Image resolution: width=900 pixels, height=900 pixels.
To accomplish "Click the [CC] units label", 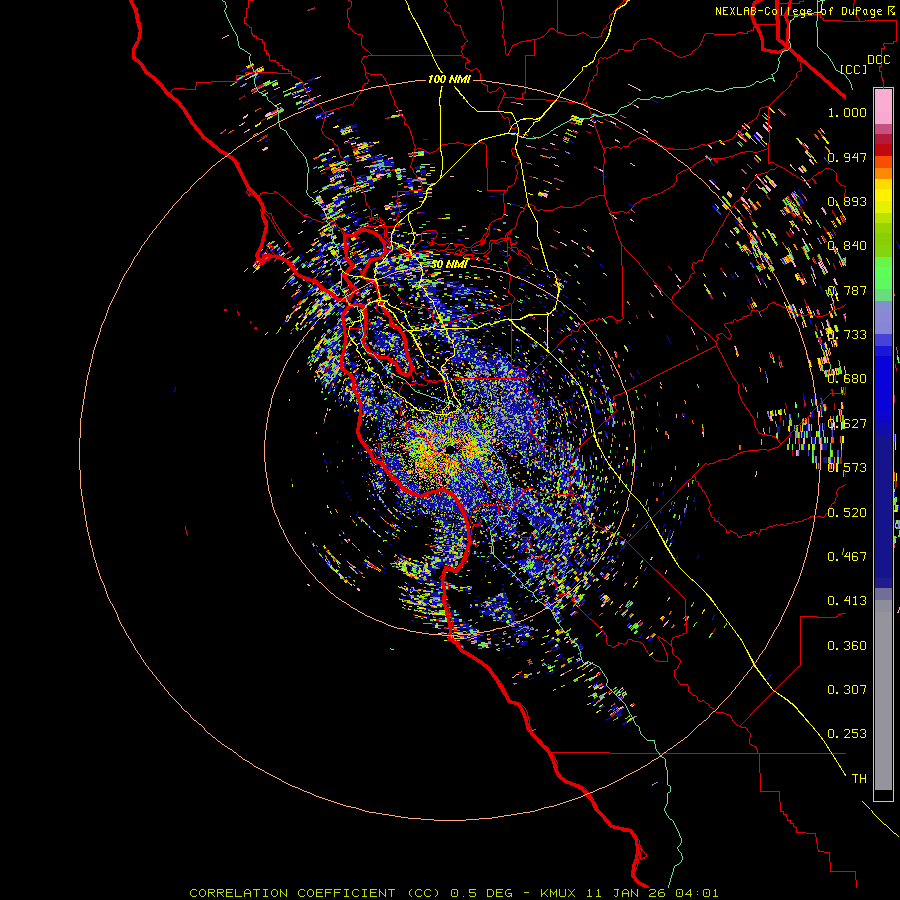I will click(854, 69).
